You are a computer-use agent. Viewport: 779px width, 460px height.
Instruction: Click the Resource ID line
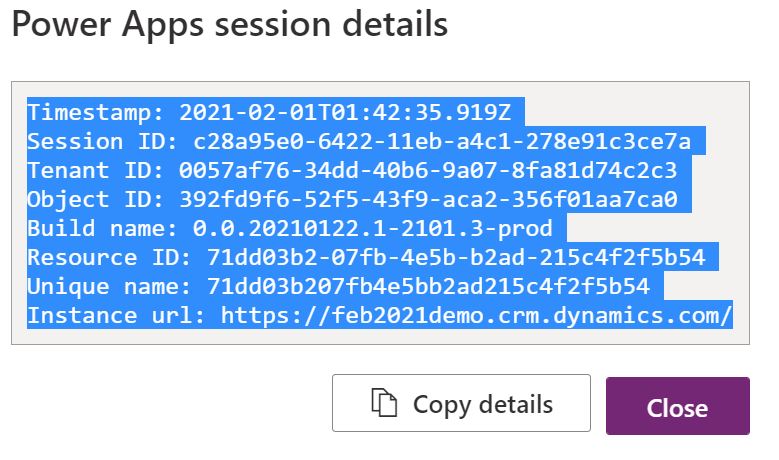[366, 257]
